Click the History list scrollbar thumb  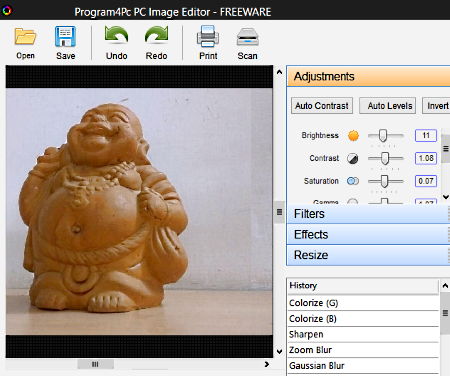point(445,313)
